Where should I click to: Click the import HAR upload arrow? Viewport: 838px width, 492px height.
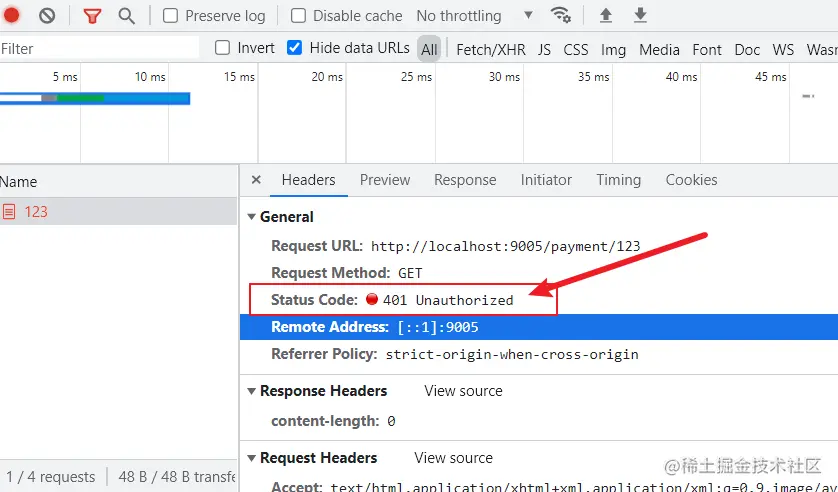click(606, 16)
